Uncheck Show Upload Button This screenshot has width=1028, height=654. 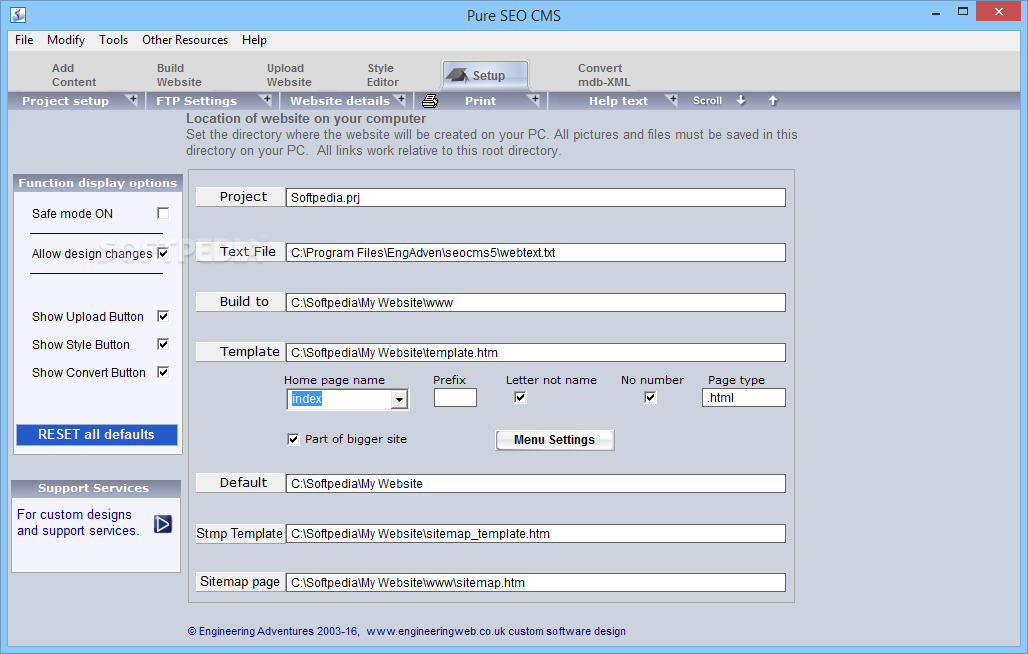[x=163, y=317]
